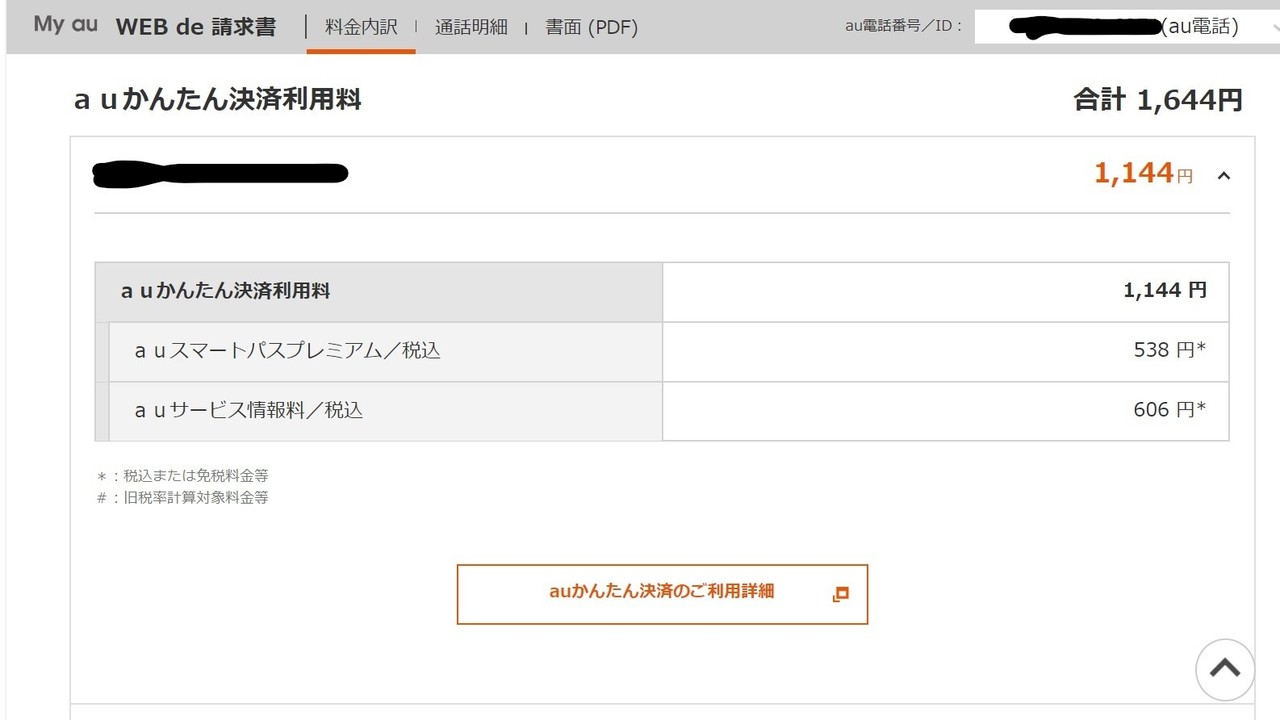
Task: Click the 538 円 amount cell
Action: [x=946, y=351]
